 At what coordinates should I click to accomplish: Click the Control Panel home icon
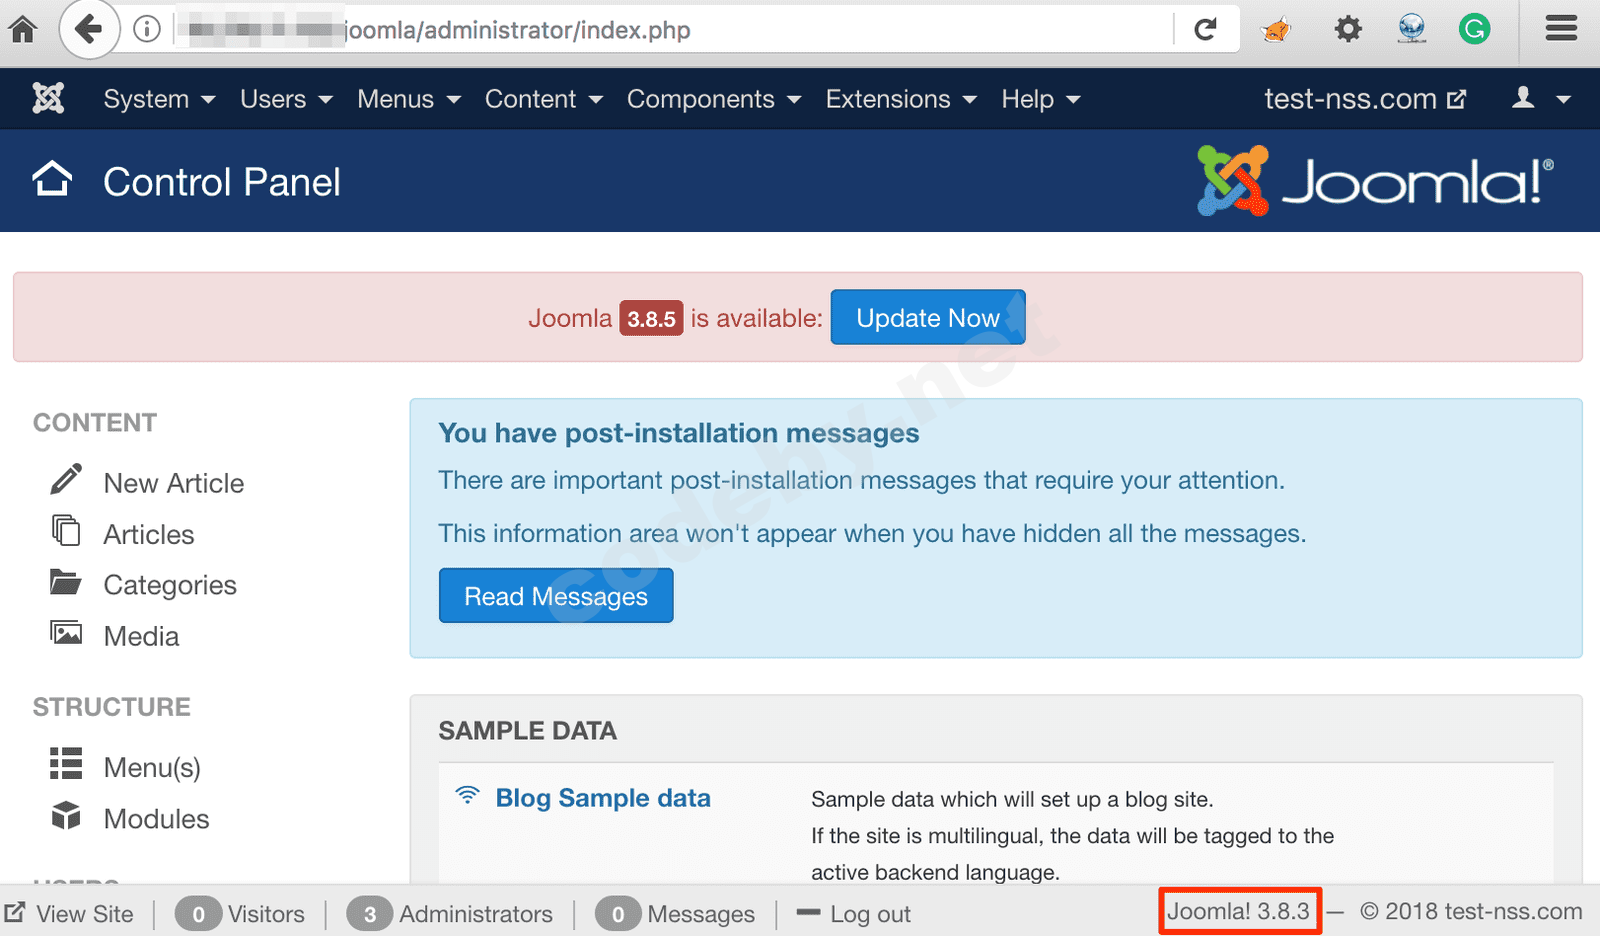(52, 180)
